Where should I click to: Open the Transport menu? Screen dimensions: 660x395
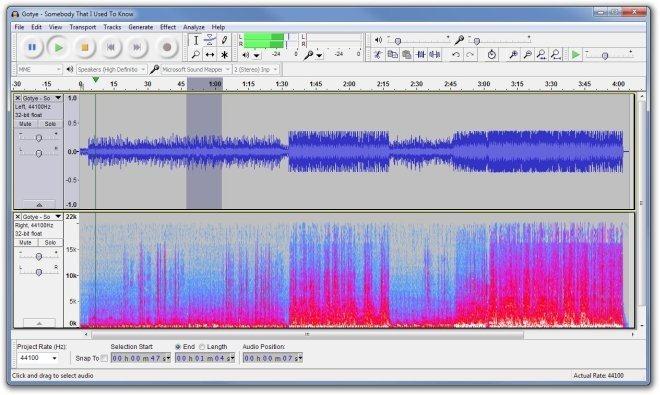[x=83, y=27]
